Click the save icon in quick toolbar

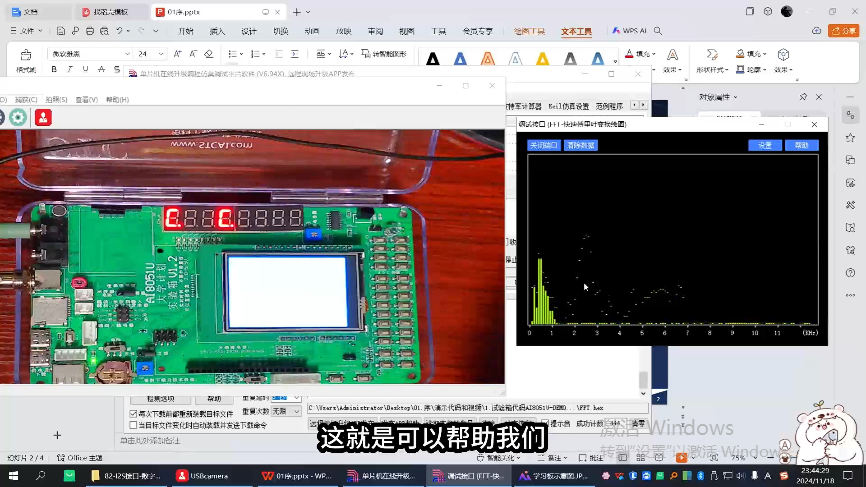tap(61, 31)
